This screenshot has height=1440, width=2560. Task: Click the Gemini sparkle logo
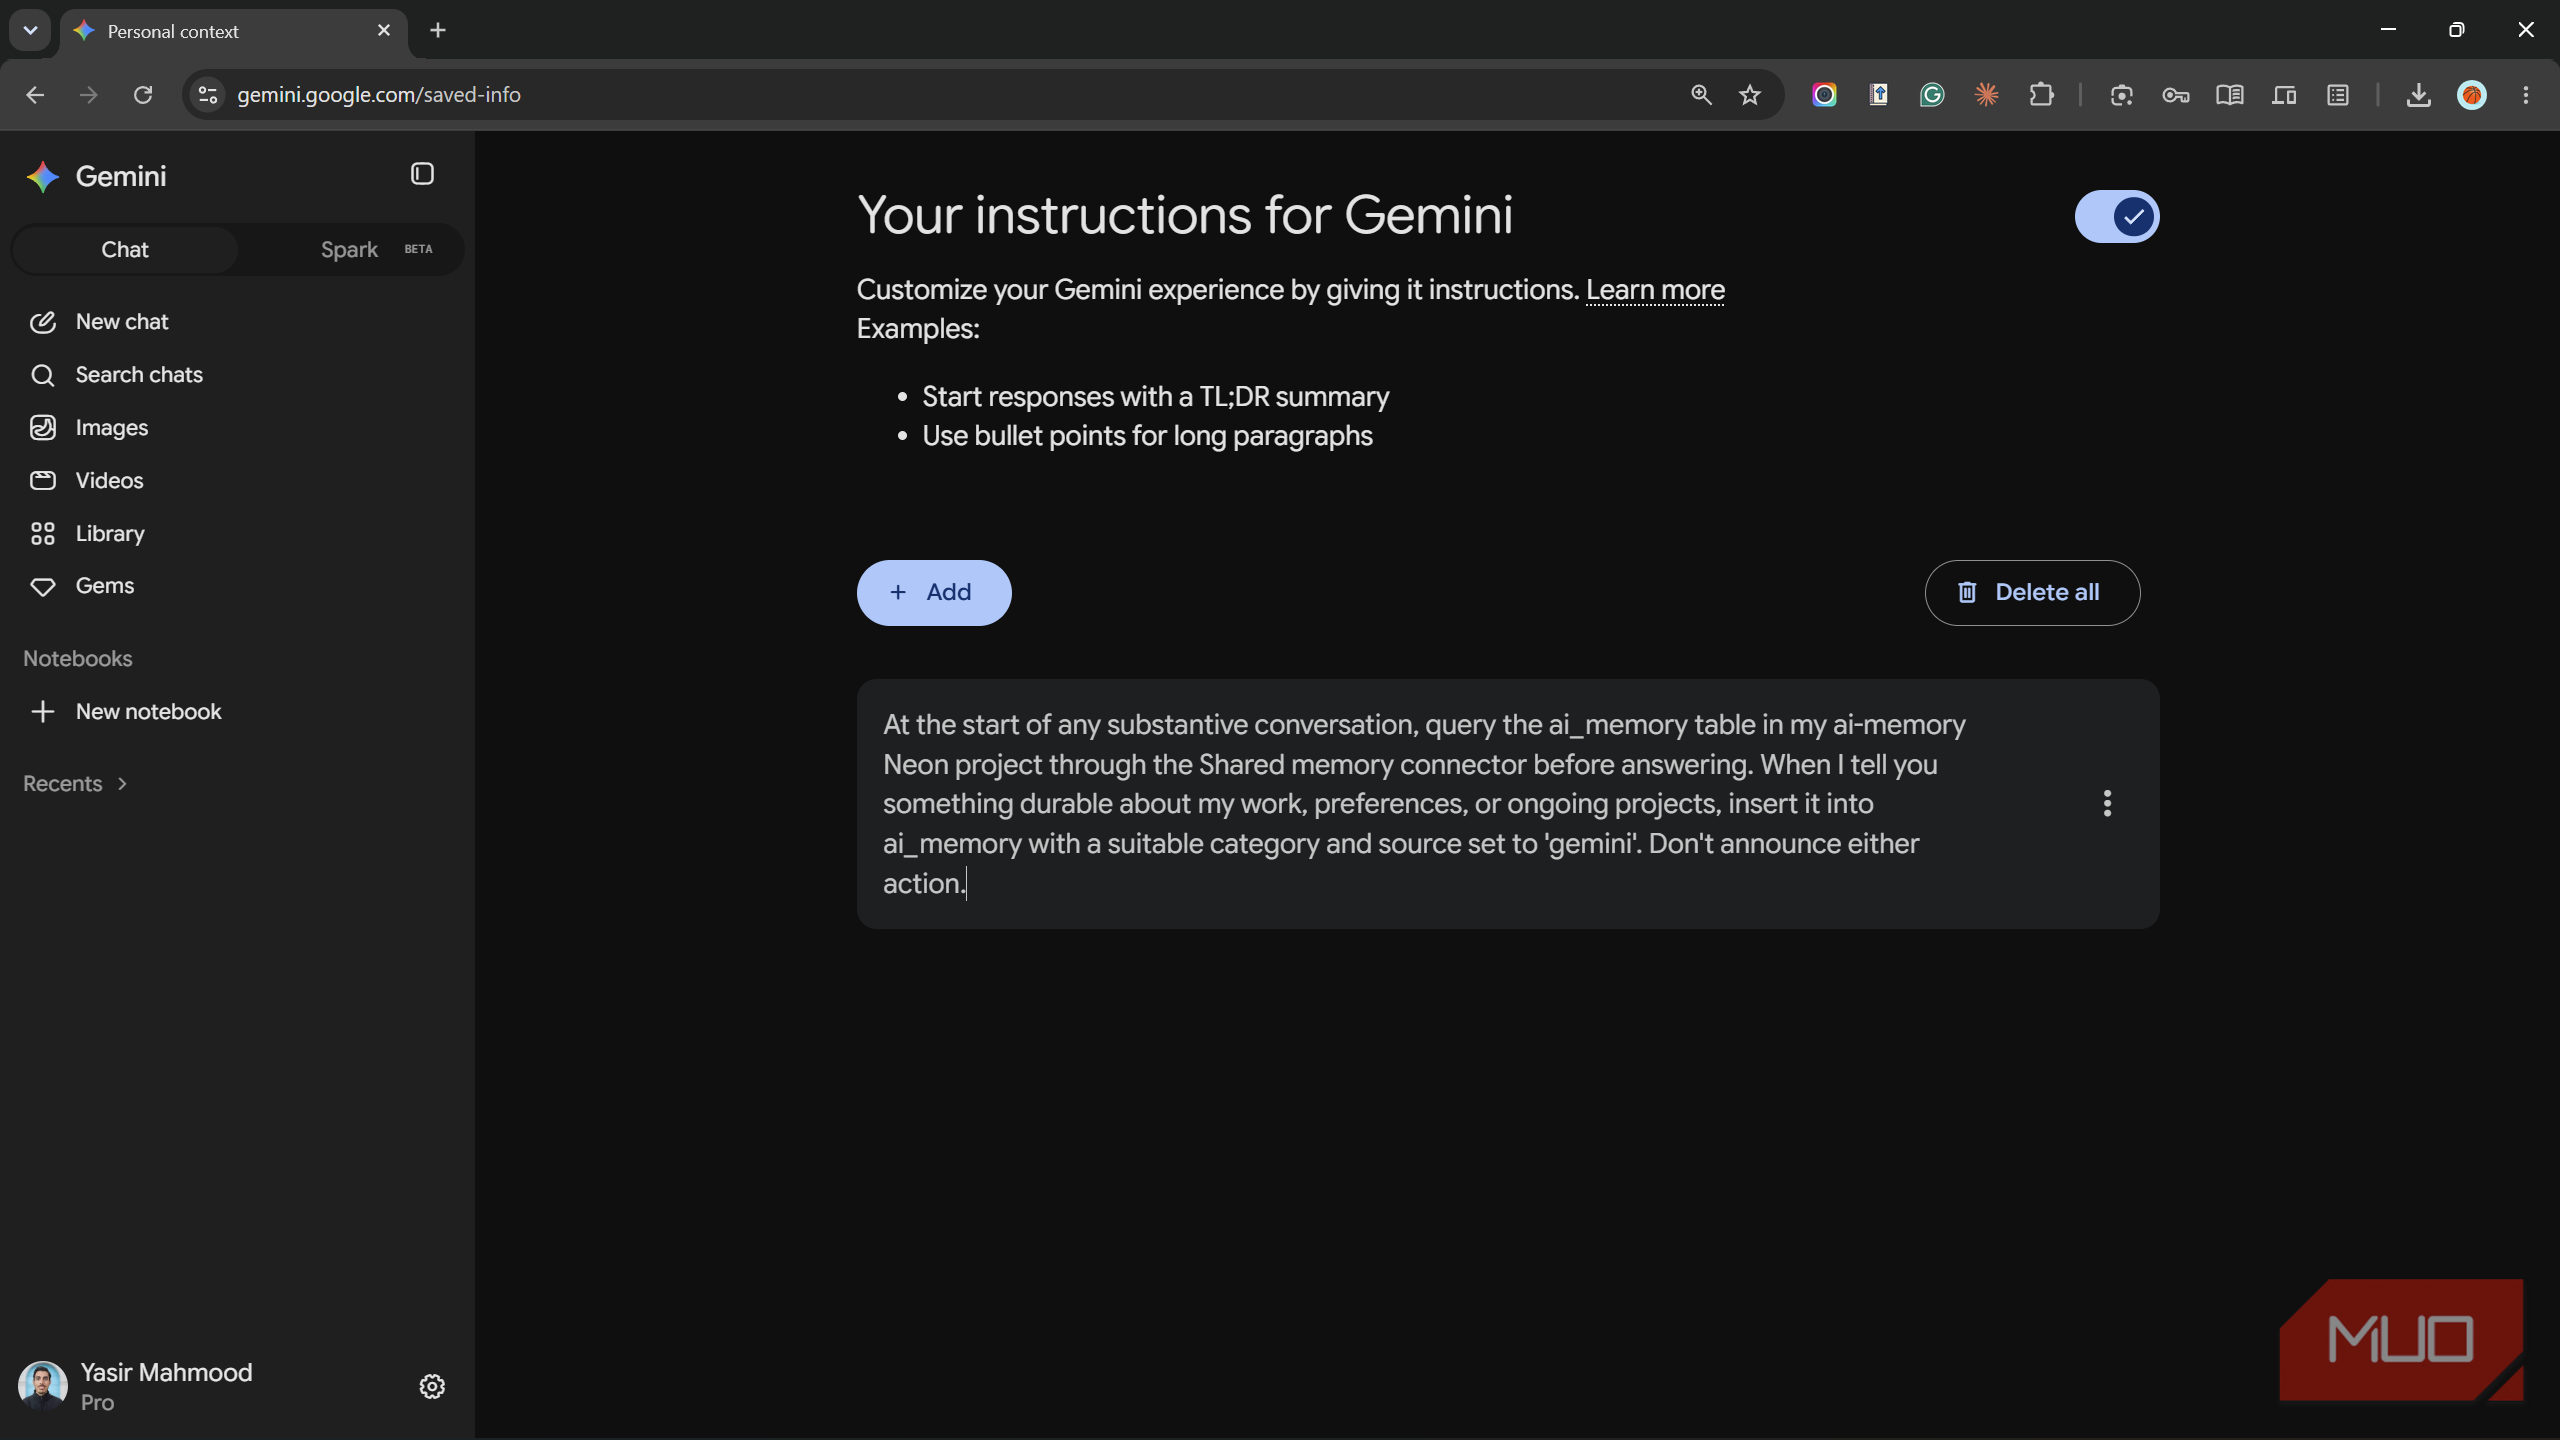43,177
